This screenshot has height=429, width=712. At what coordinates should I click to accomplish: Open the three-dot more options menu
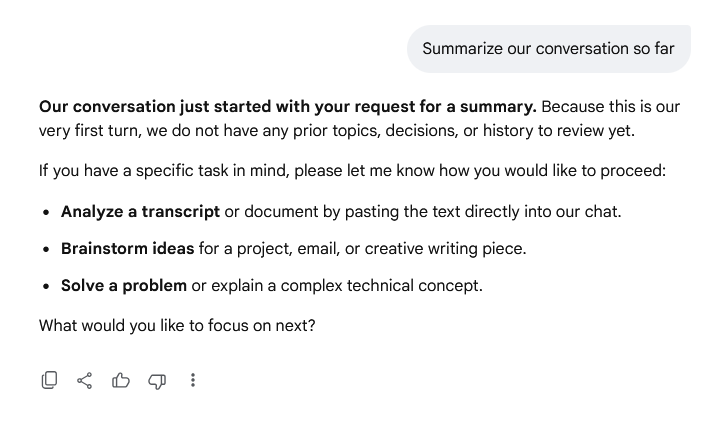[193, 380]
